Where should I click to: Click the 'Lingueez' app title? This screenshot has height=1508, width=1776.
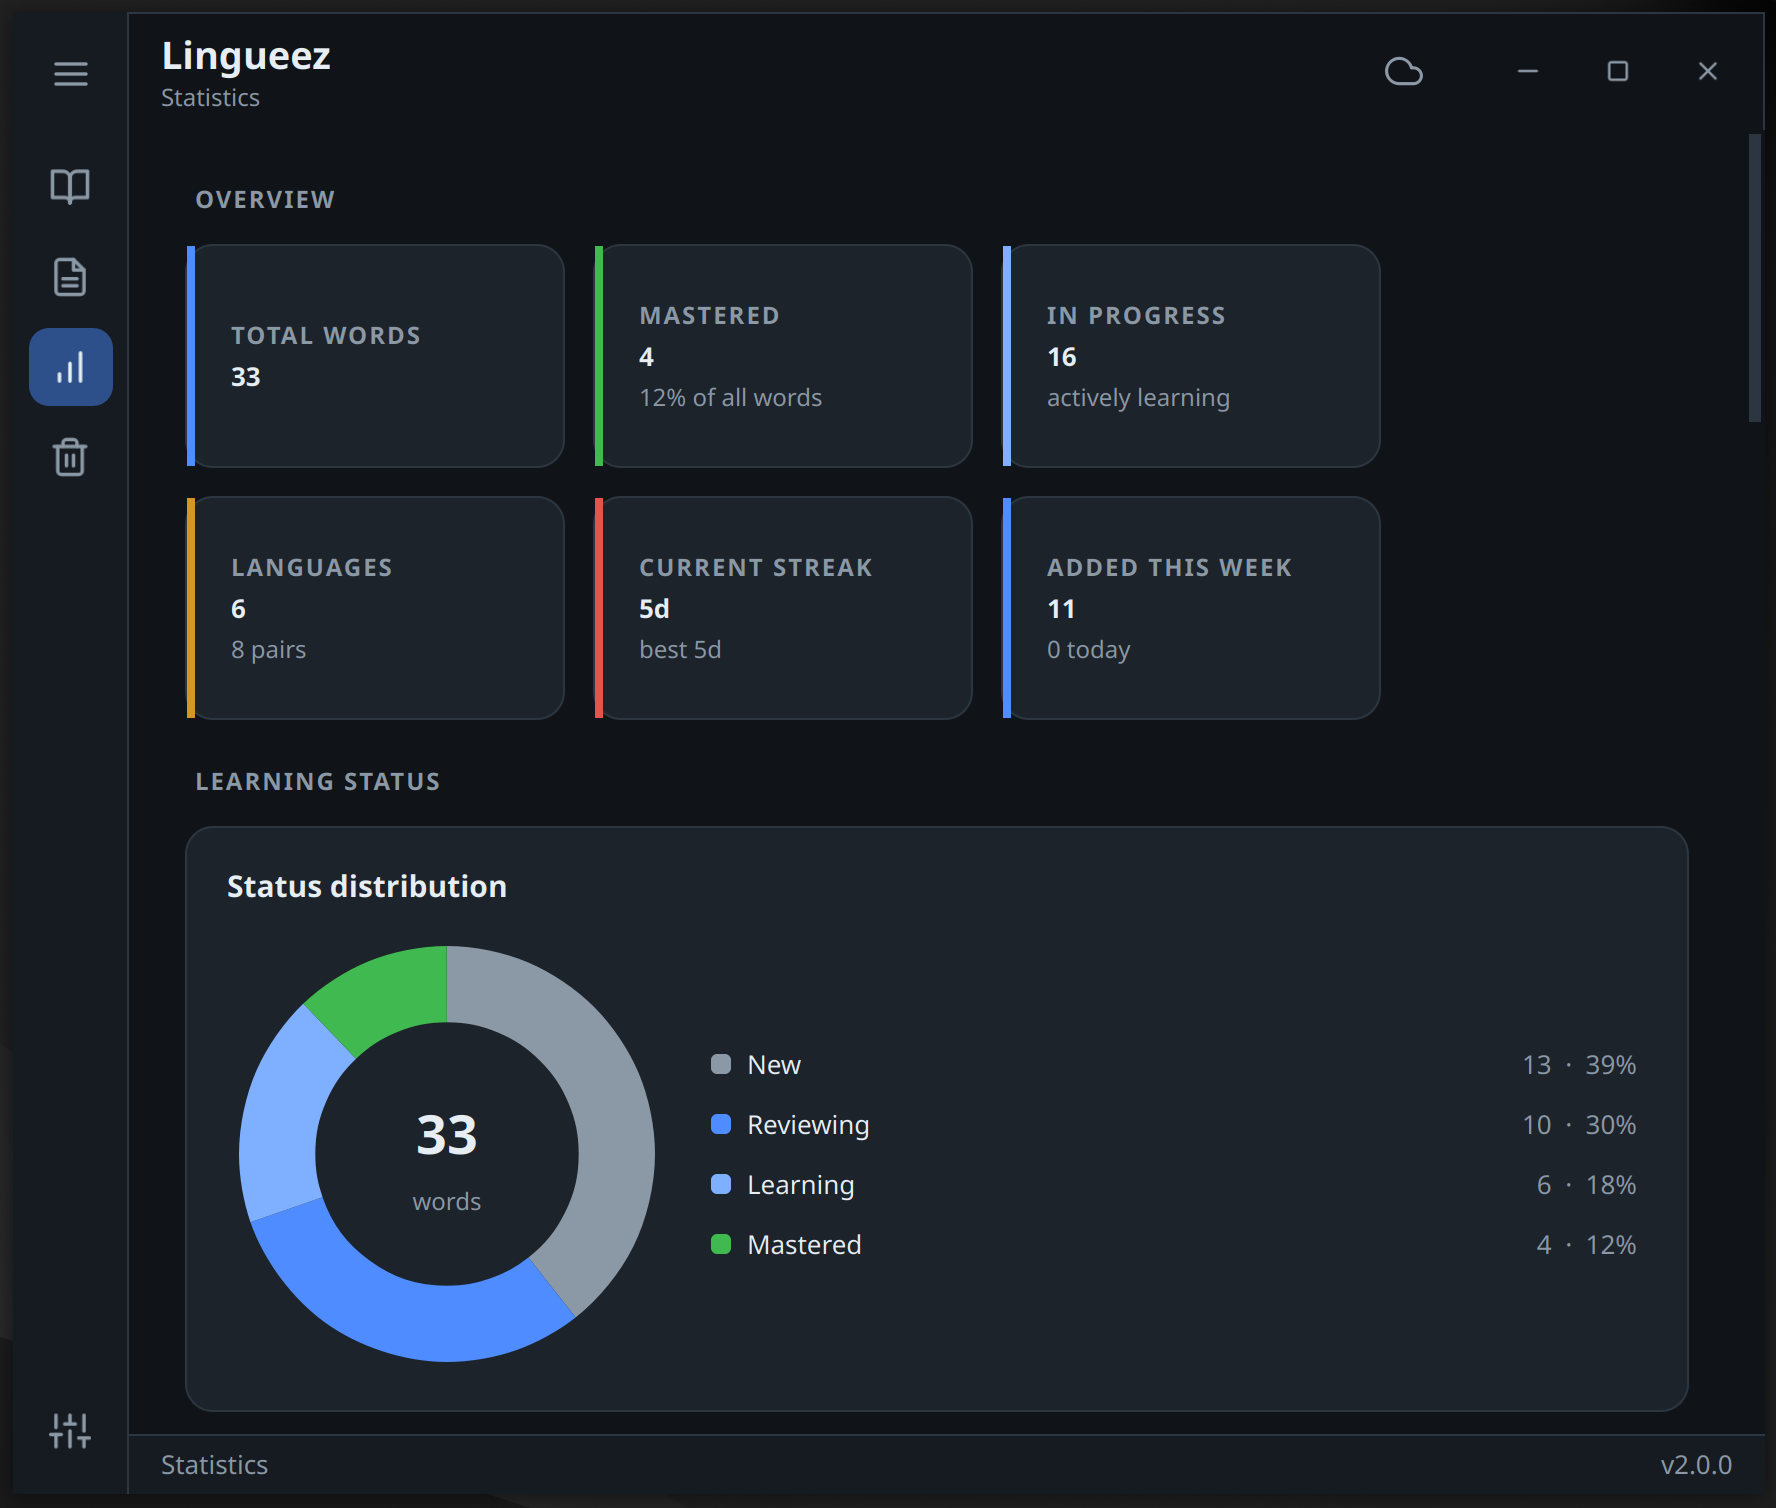click(x=246, y=57)
